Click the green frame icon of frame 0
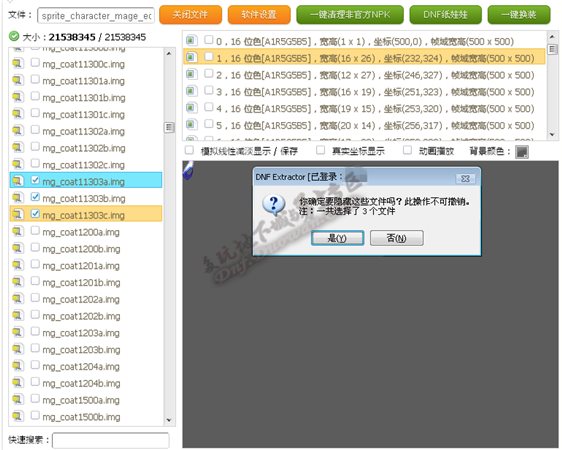Viewport: 562px width, 450px height. pyautogui.click(x=191, y=40)
